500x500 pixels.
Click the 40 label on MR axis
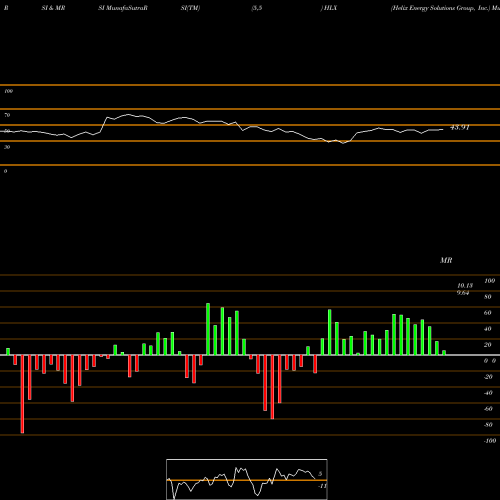coord(488,329)
